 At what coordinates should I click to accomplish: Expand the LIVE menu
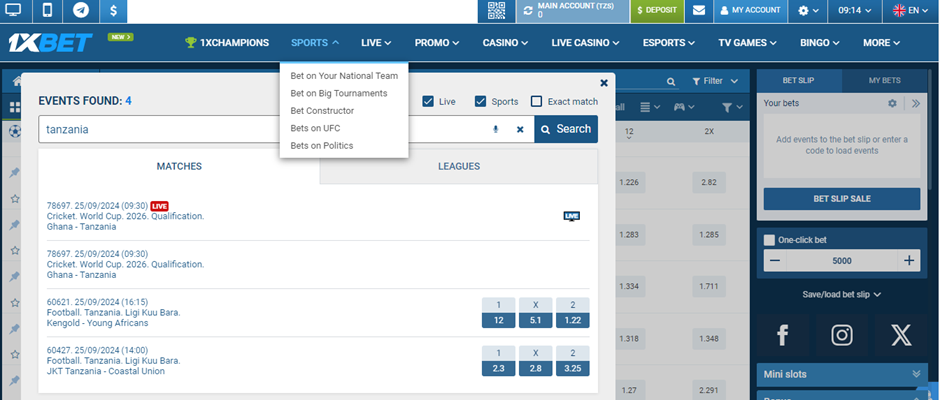coord(376,43)
